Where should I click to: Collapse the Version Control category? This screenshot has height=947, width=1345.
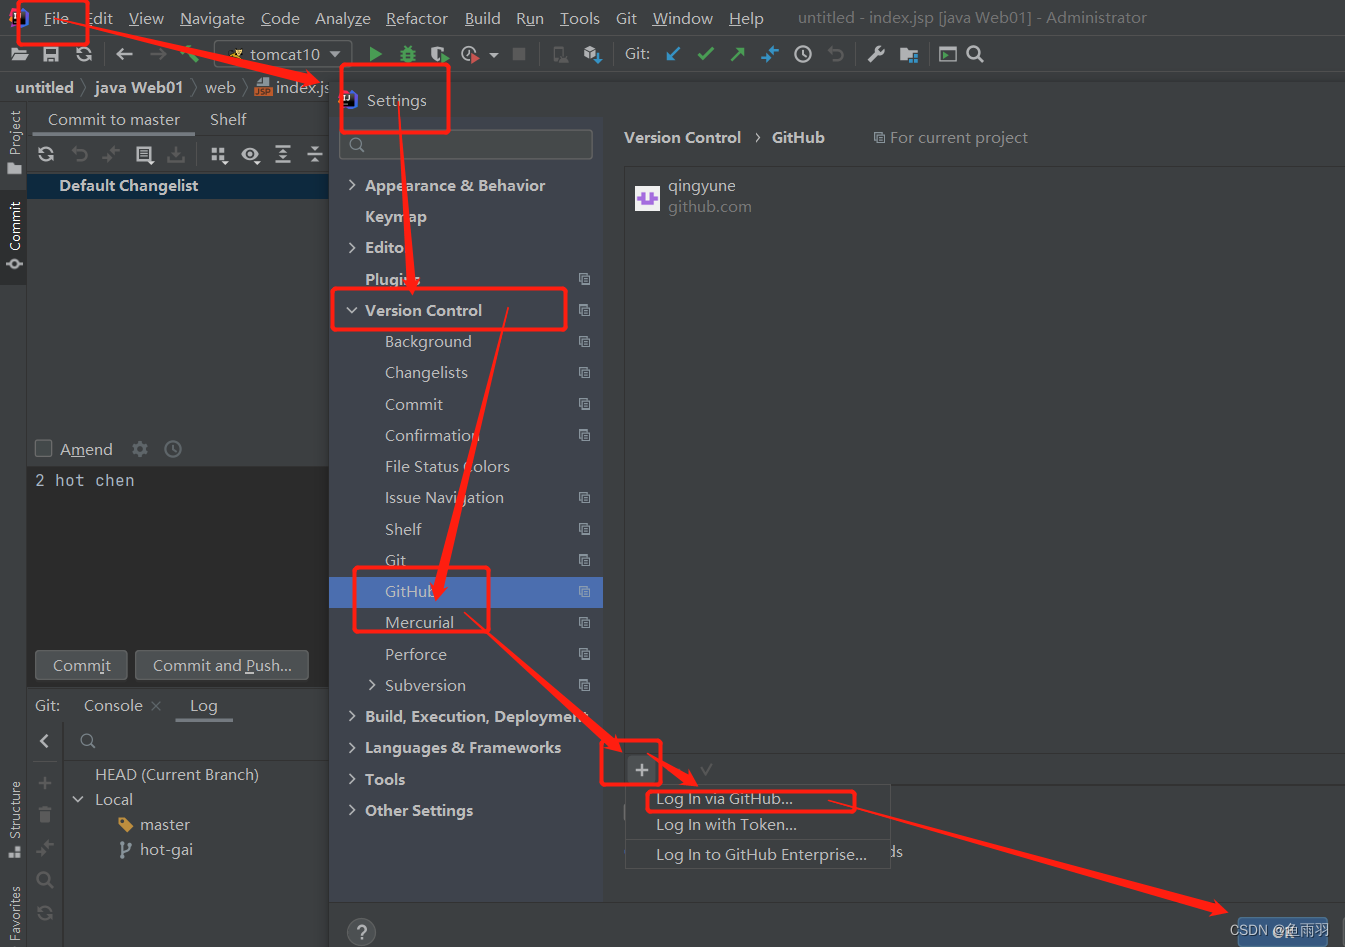[352, 310]
